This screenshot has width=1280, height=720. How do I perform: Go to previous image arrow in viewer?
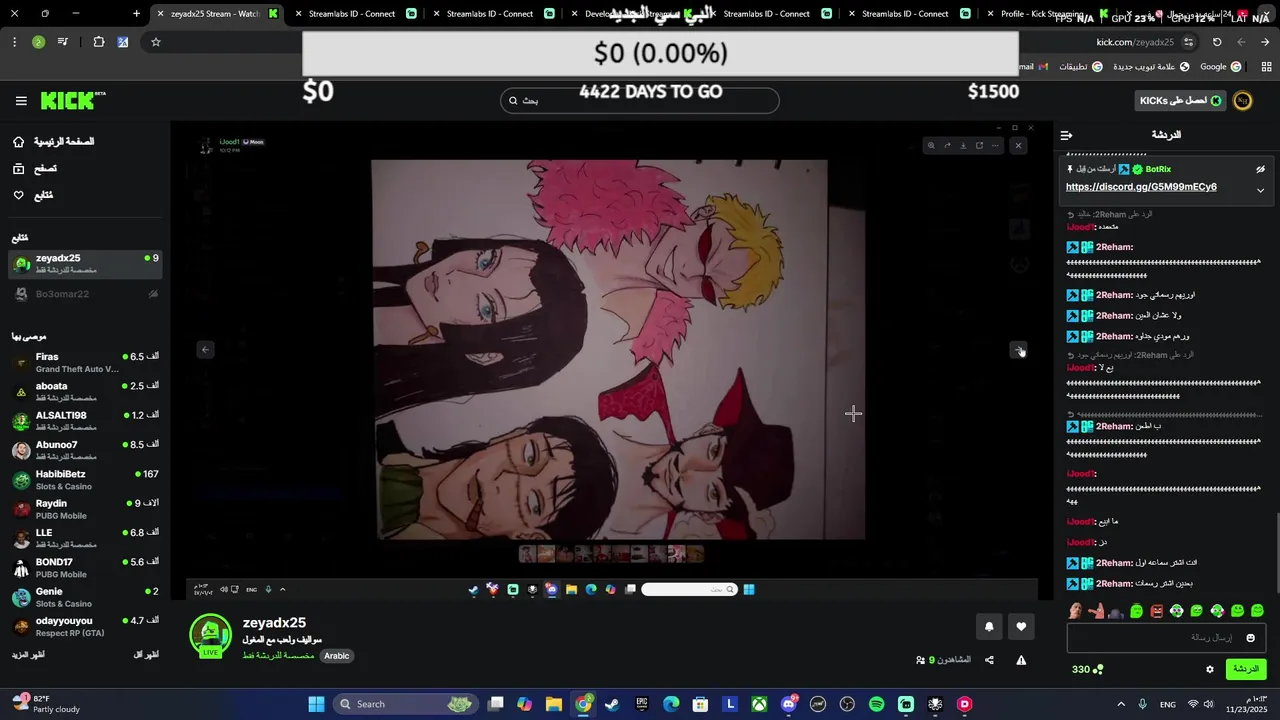click(205, 350)
